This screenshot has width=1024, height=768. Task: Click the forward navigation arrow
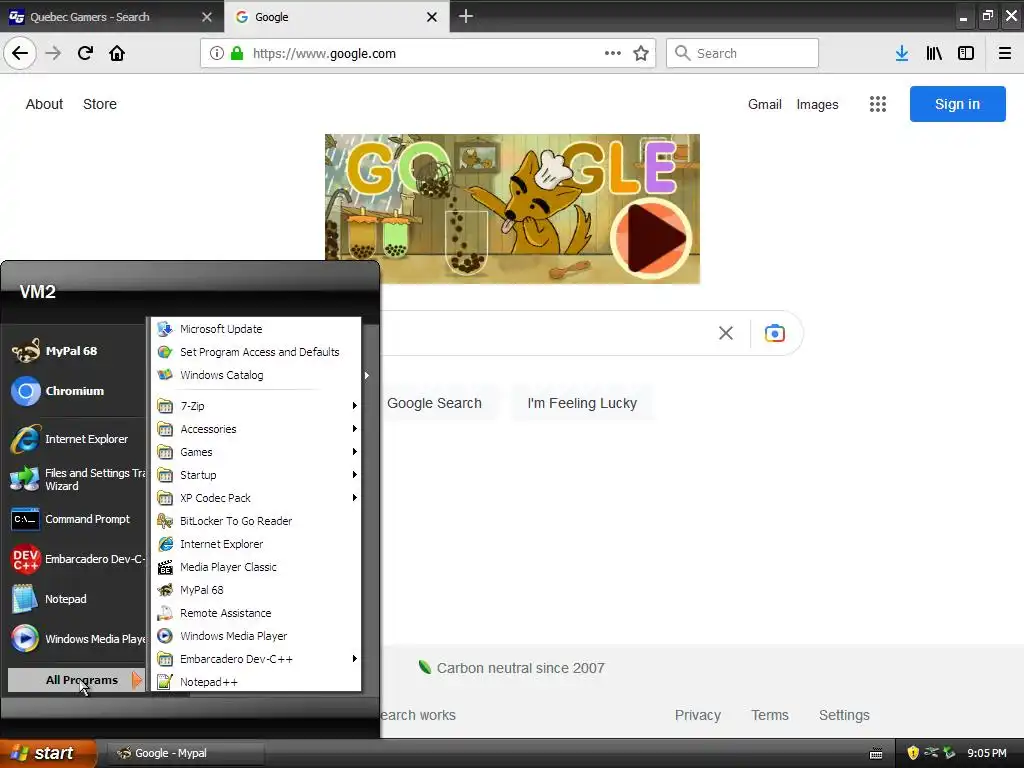point(53,53)
